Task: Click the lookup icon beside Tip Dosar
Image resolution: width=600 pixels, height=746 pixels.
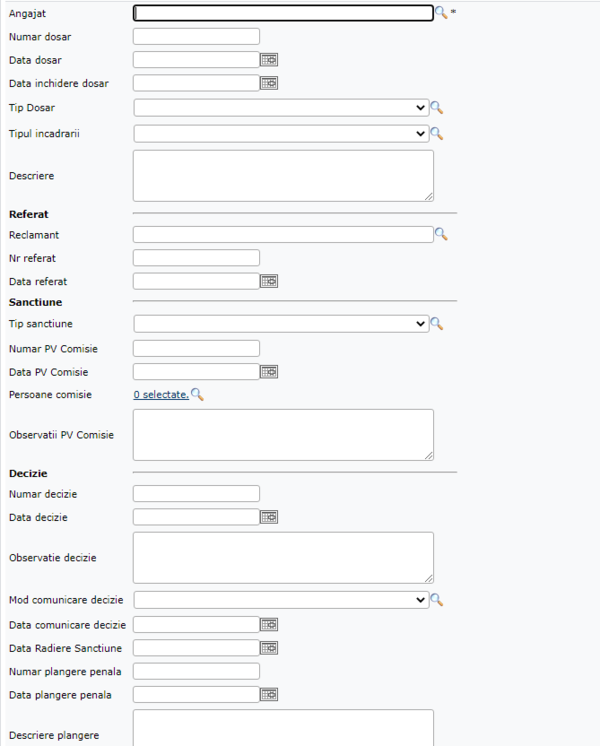Action: click(x=437, y=108)
